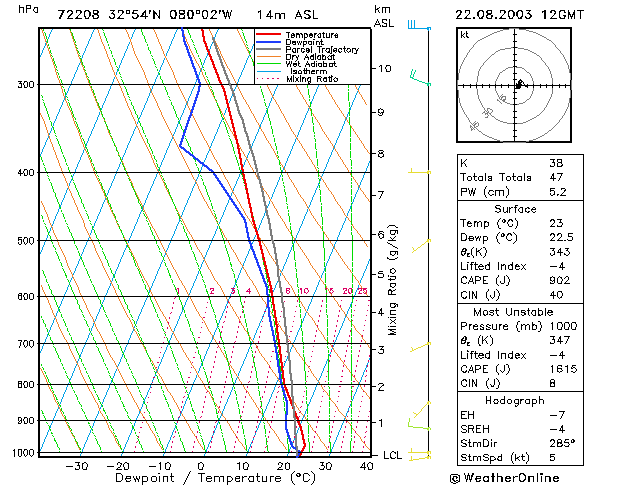Click the 700 hPa pressure axis label

(x=26, y=344)
